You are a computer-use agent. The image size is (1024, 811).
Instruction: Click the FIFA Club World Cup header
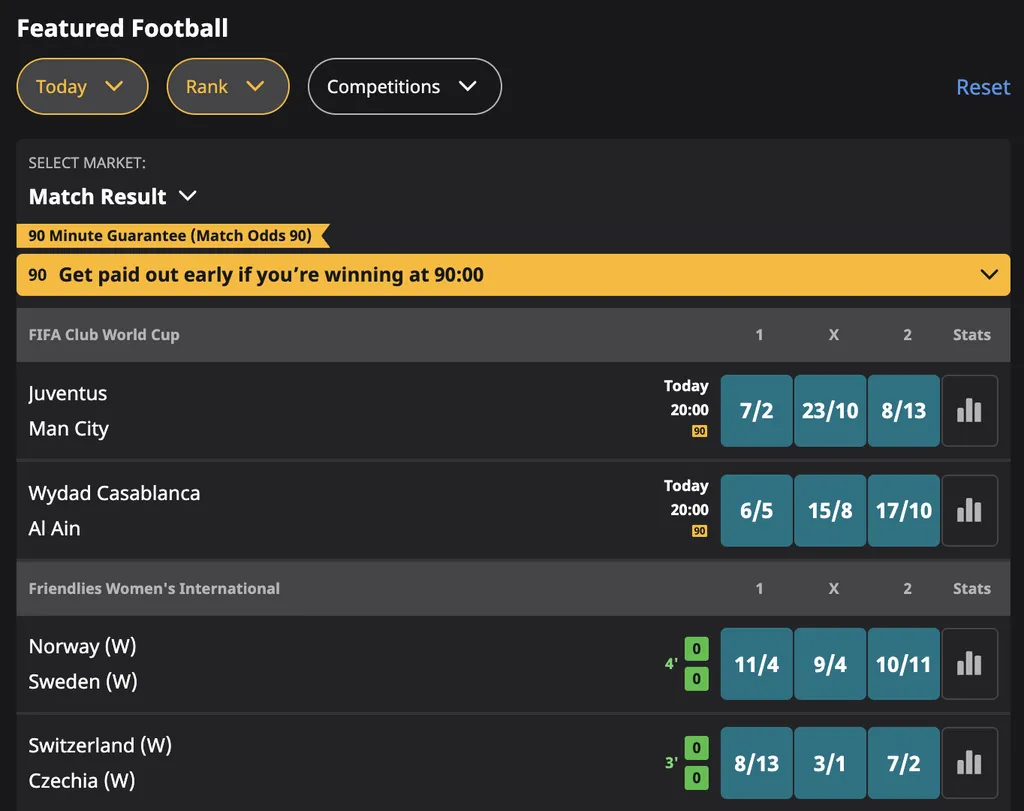[104, 335]
